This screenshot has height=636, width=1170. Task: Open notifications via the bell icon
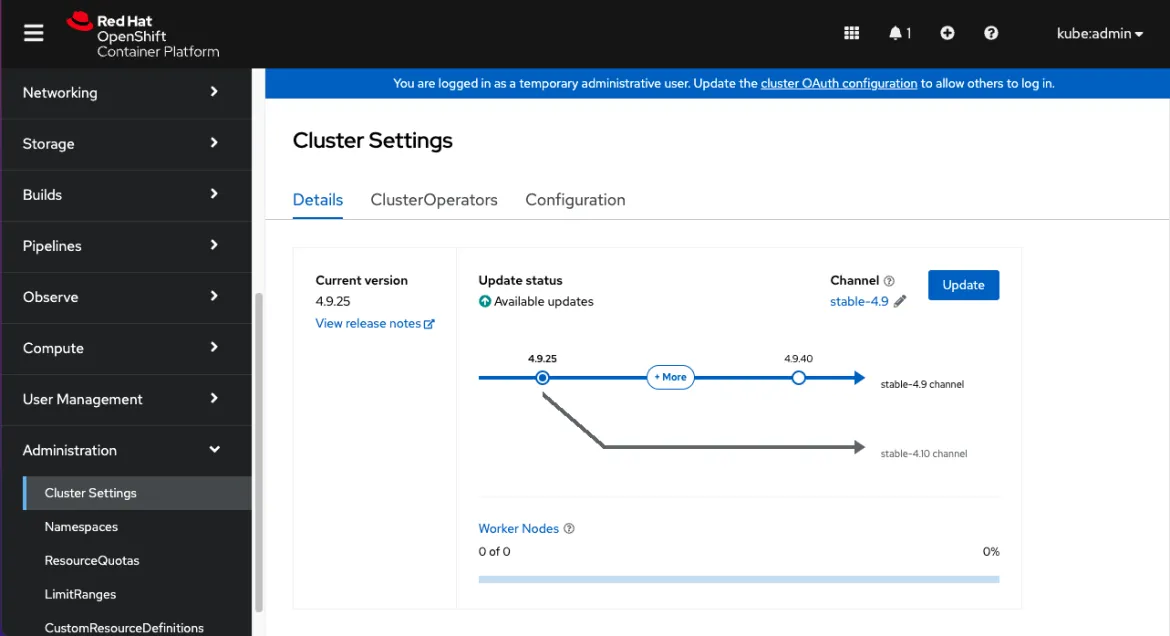pyautogui.click(x=895, y=33)
